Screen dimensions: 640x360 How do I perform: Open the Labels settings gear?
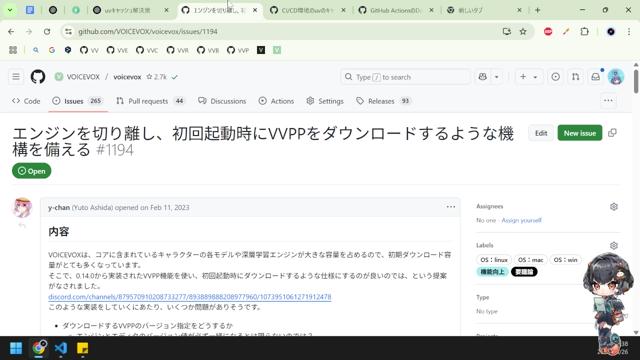(x=613, y=245)
